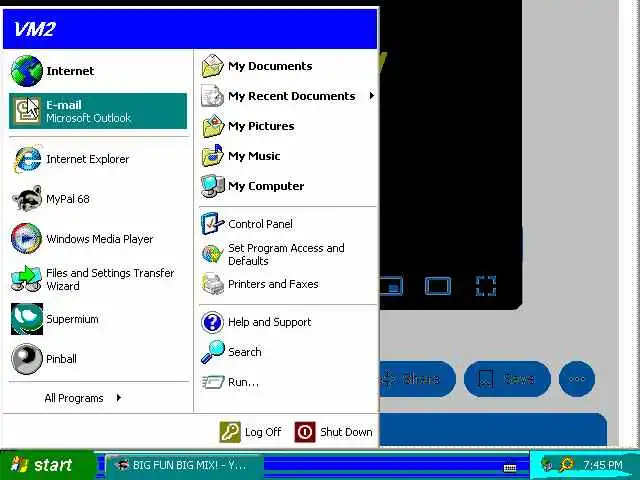Toggle fullscreen in the video player
Screen dimensions: 640x480
point(486,286)
